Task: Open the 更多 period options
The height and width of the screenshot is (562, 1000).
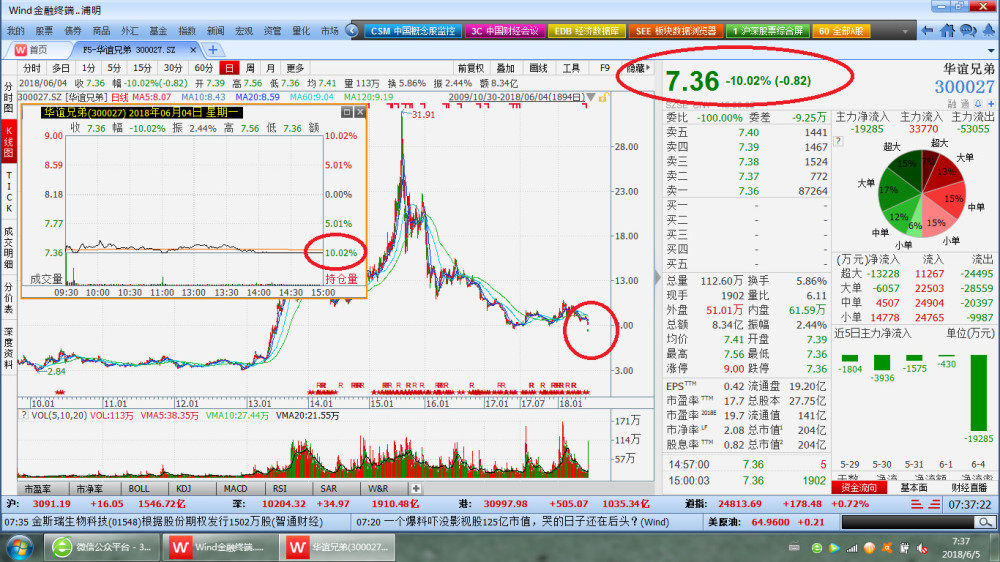Action: coord(295,68)
